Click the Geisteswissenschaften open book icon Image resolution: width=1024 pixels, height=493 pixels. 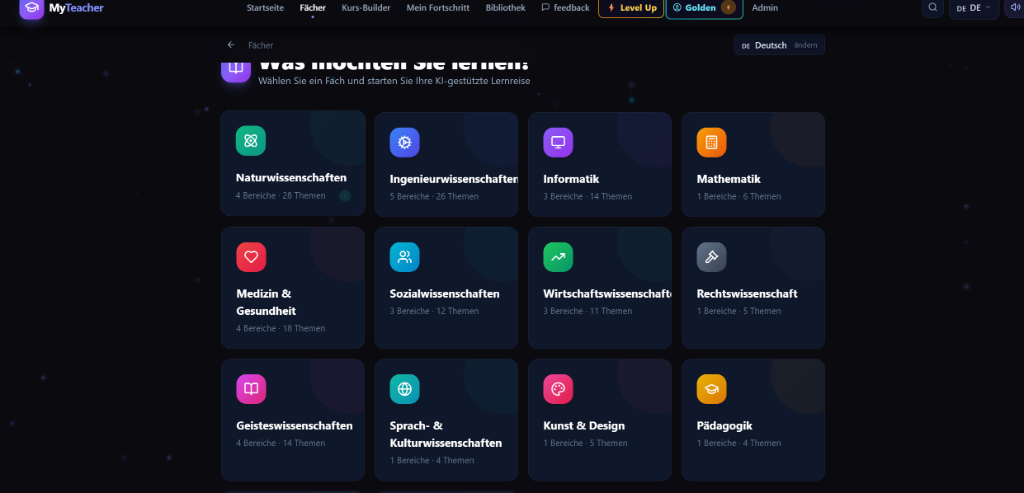click(251, 389)
